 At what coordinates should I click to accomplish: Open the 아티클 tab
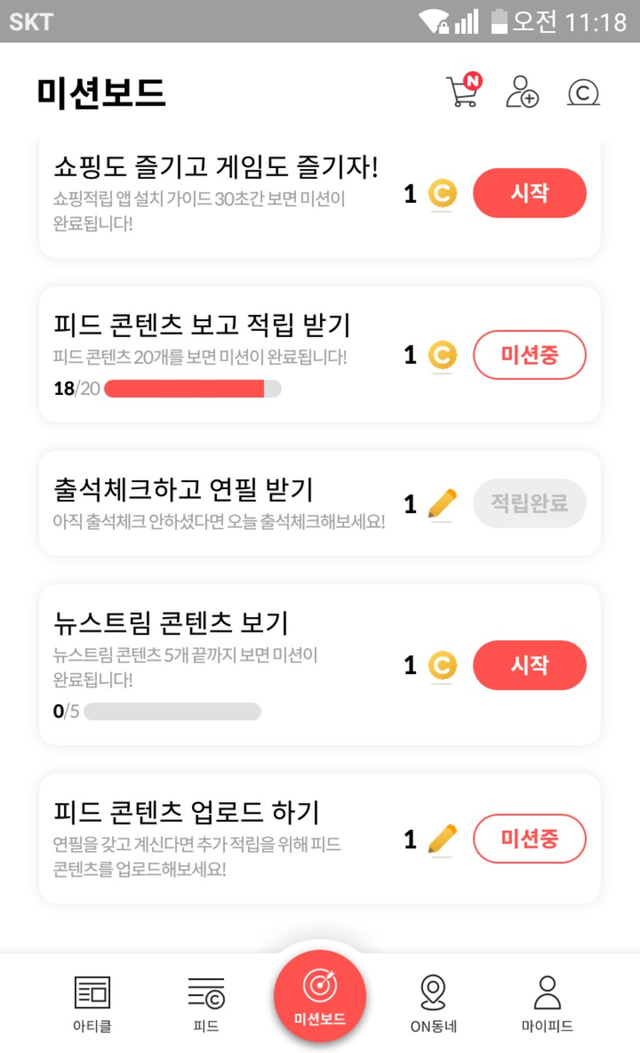(92, 1003)
